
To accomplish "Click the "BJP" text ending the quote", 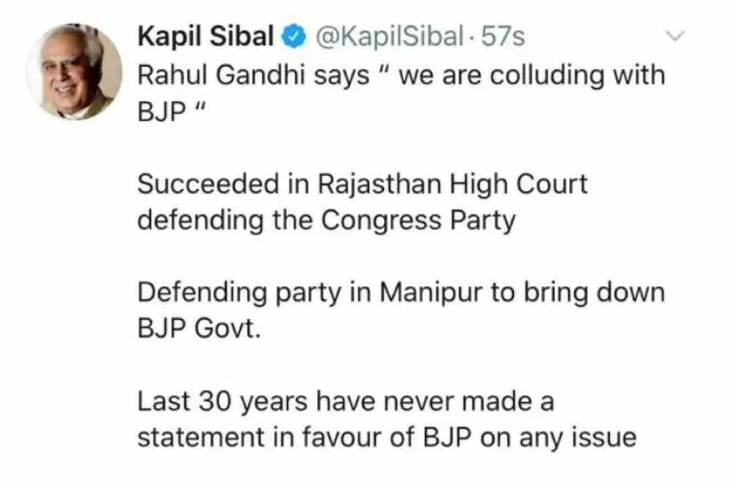I will (x=157, y=110).
